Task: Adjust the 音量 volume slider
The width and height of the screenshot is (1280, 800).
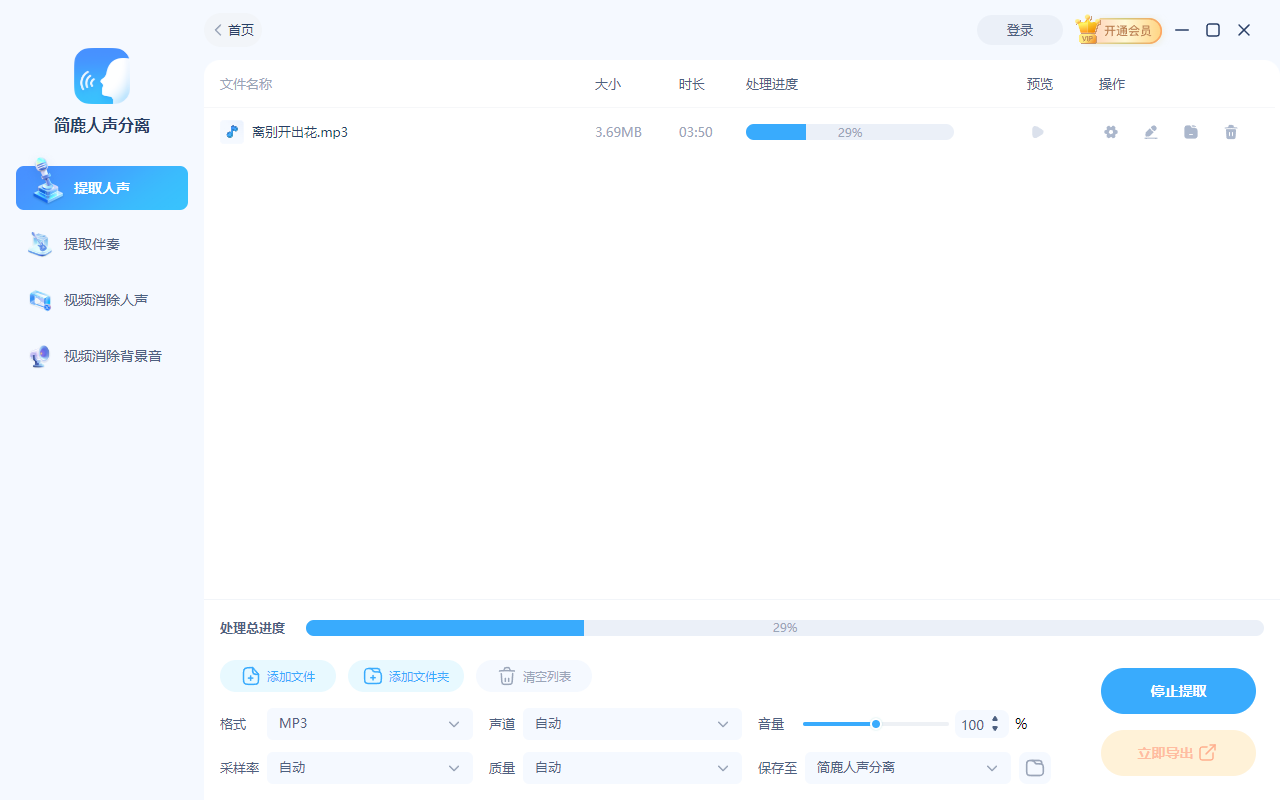Action: (x=875, y=723)
